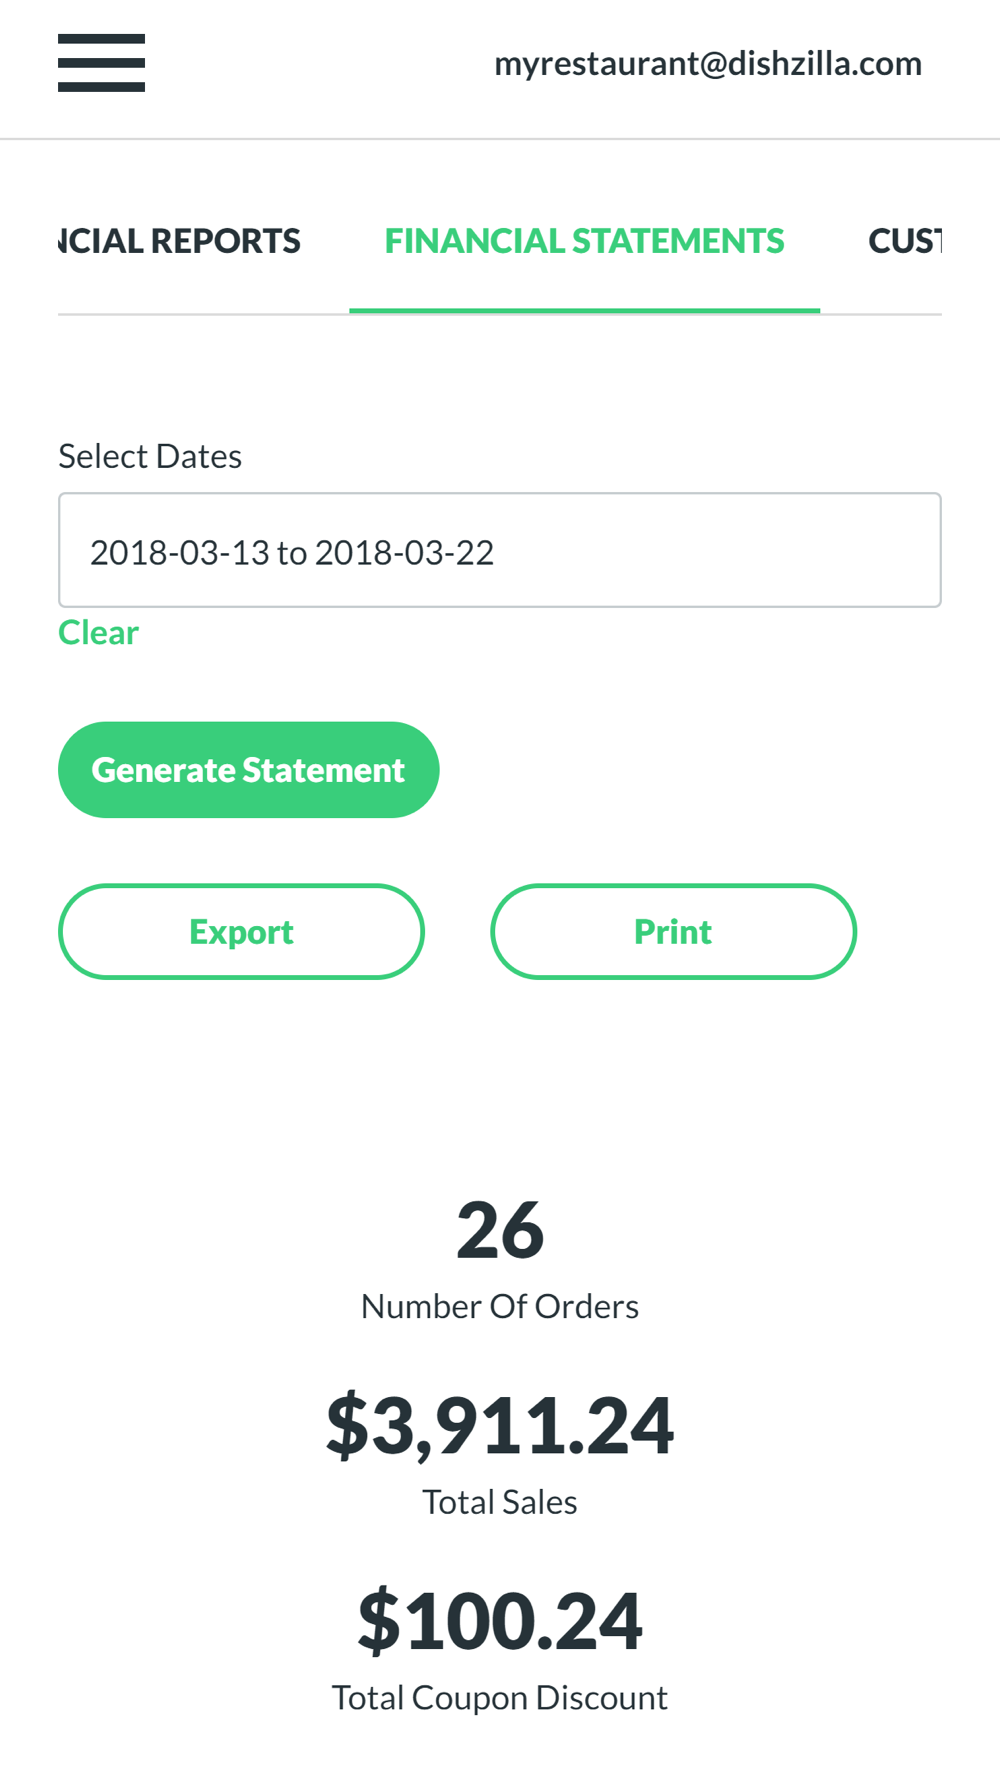Clear the selected date range
This screenshot has height=1778, width=1000.
pyautogui.click(x=98, y=633)
